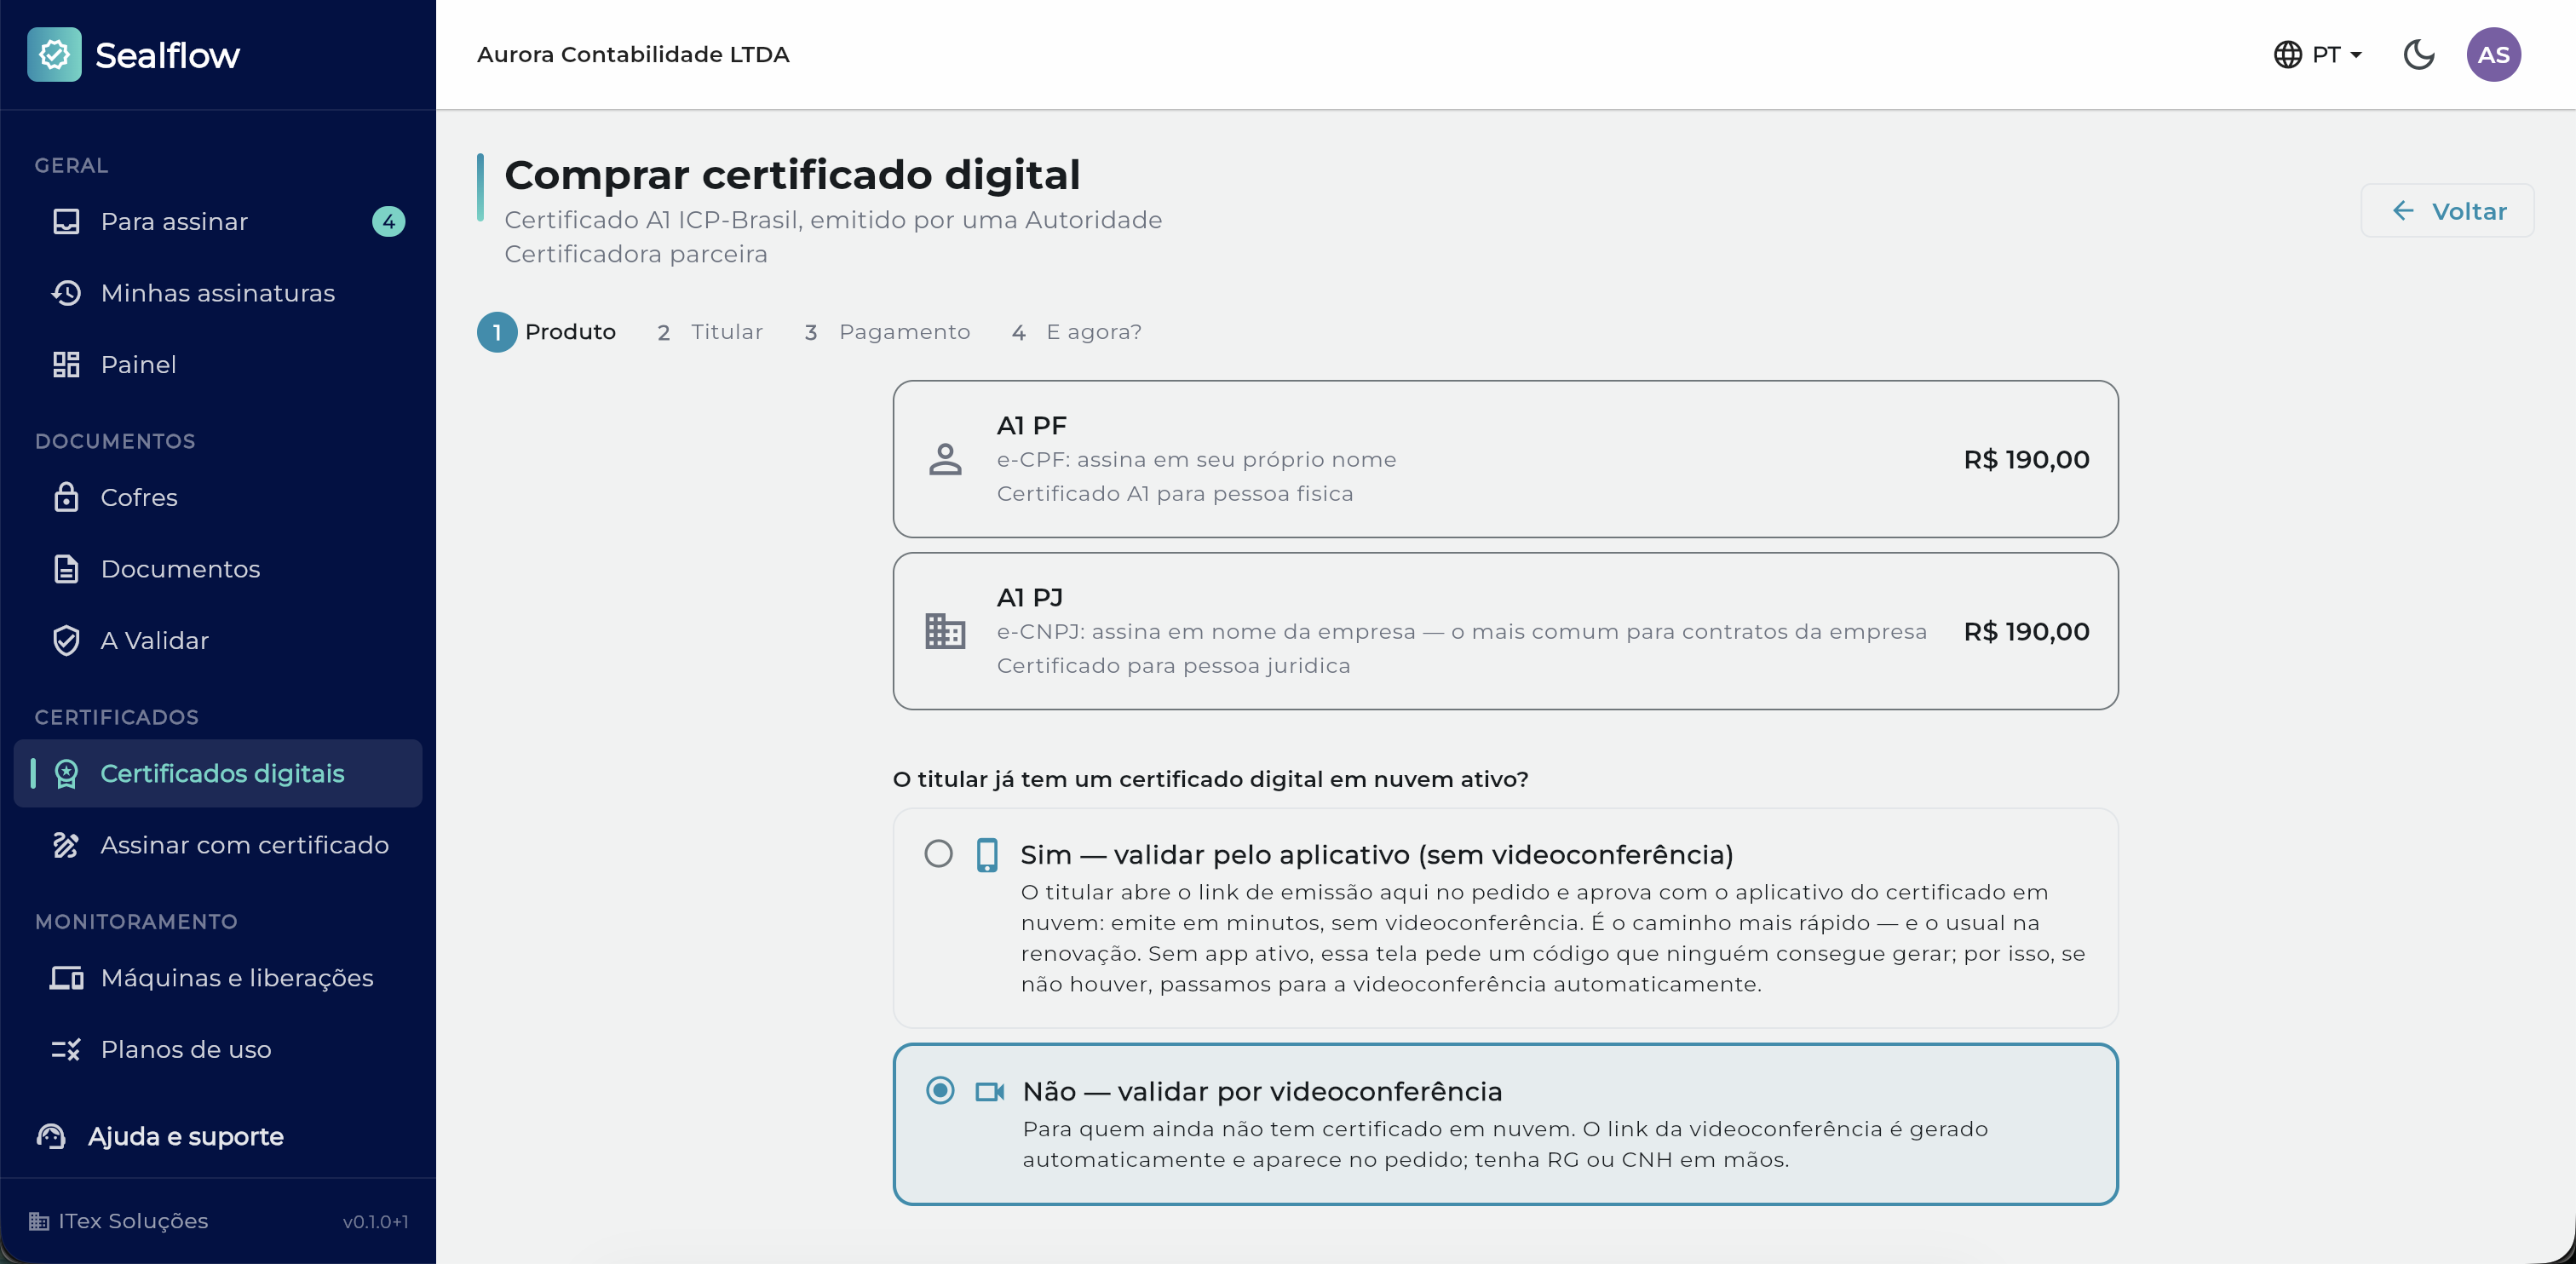2576x1264 pixels.
Task: Toggle dark mode moon icon
Action: coord(2418,54)
